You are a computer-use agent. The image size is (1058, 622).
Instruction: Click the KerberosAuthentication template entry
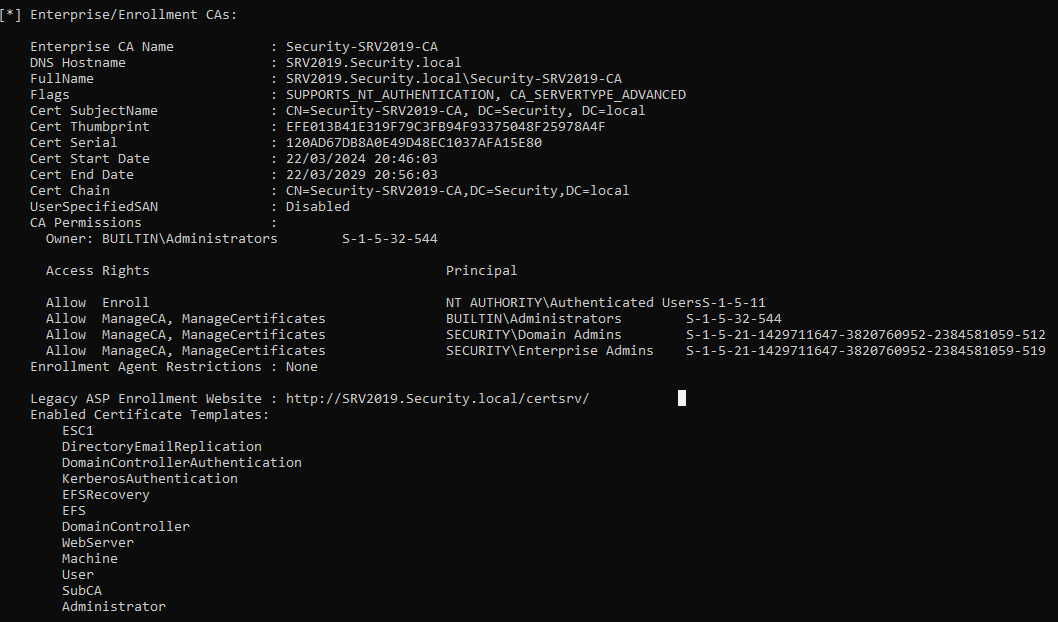149,479
